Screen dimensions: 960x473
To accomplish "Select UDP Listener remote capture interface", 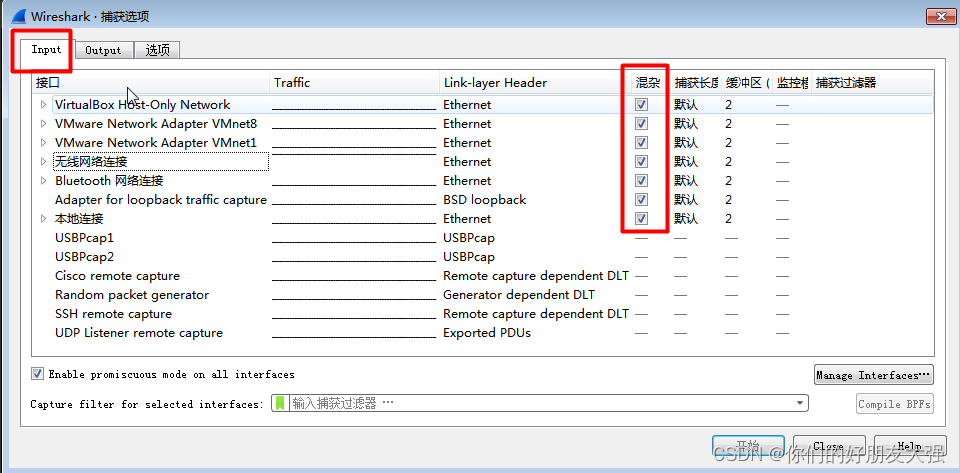I will pos(482,332).
